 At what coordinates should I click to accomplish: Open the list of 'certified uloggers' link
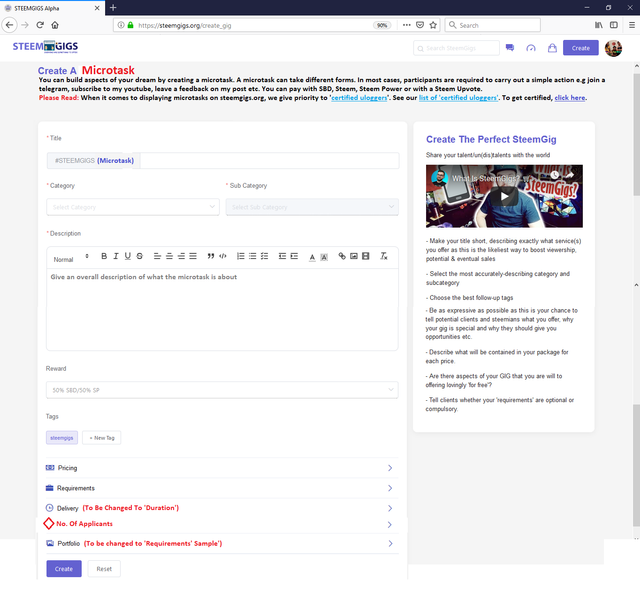pos(458,98)
